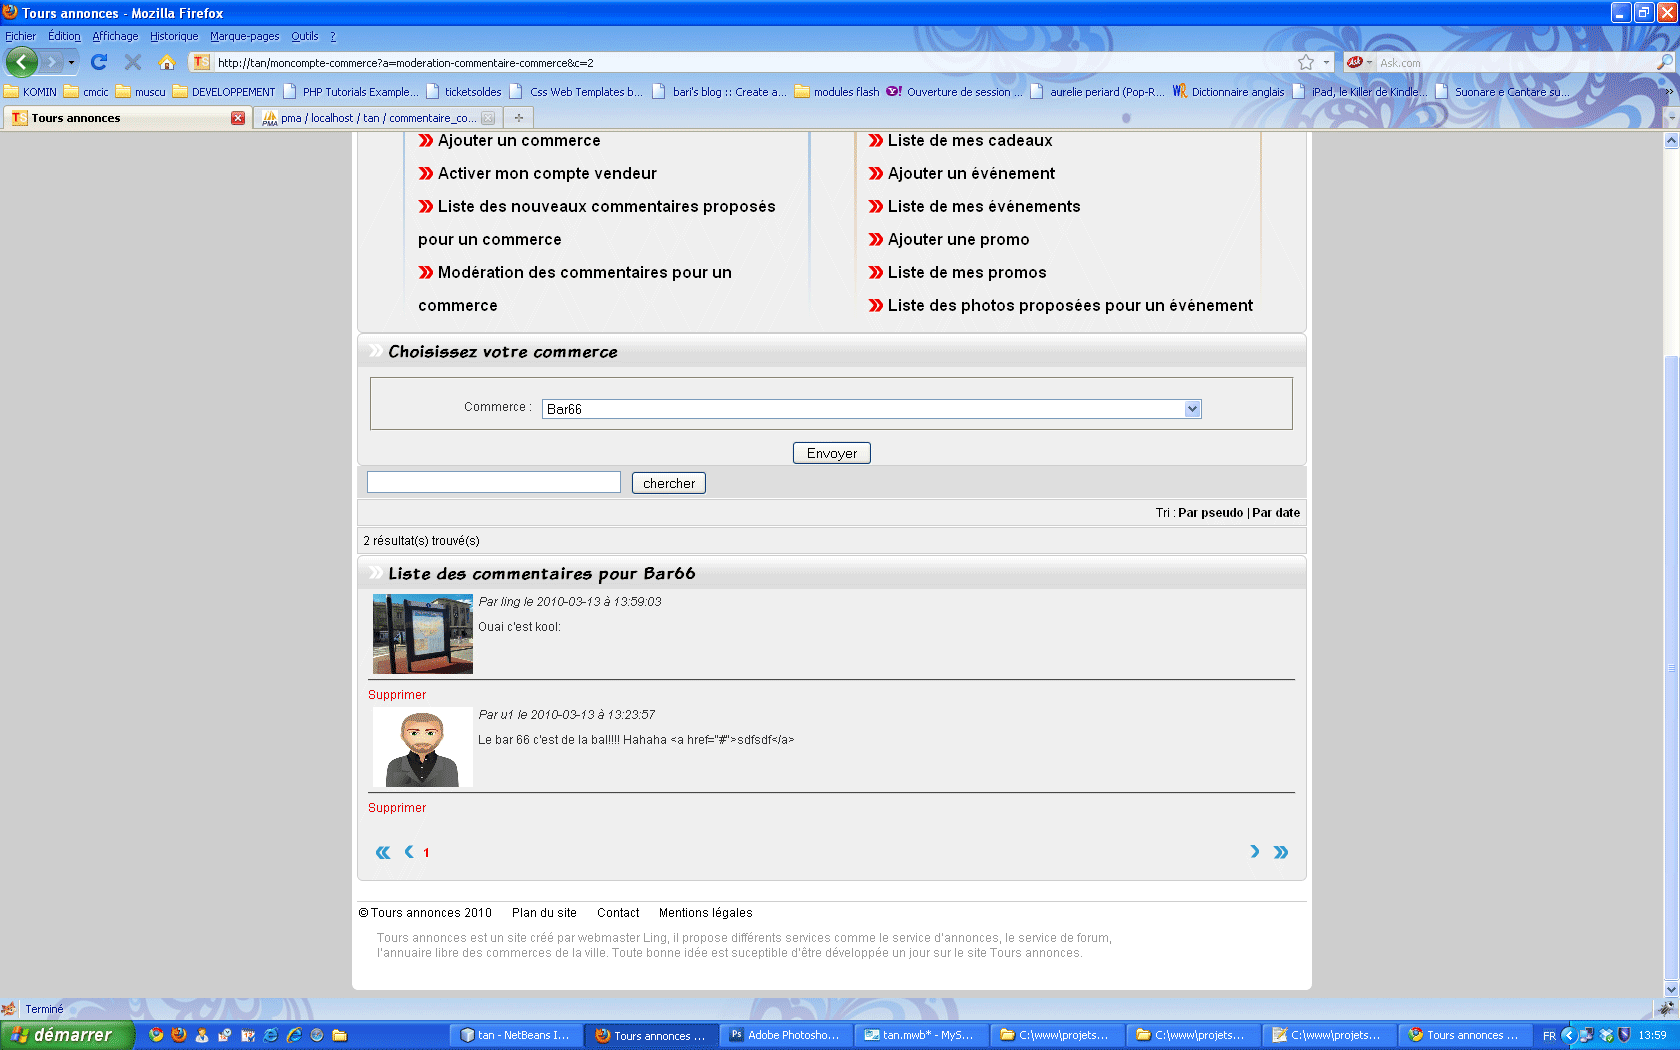Open the Dictionnaire anglais bookmark
The height and width of the screenshot is (1050, 1680).
tap(1229, 91)
